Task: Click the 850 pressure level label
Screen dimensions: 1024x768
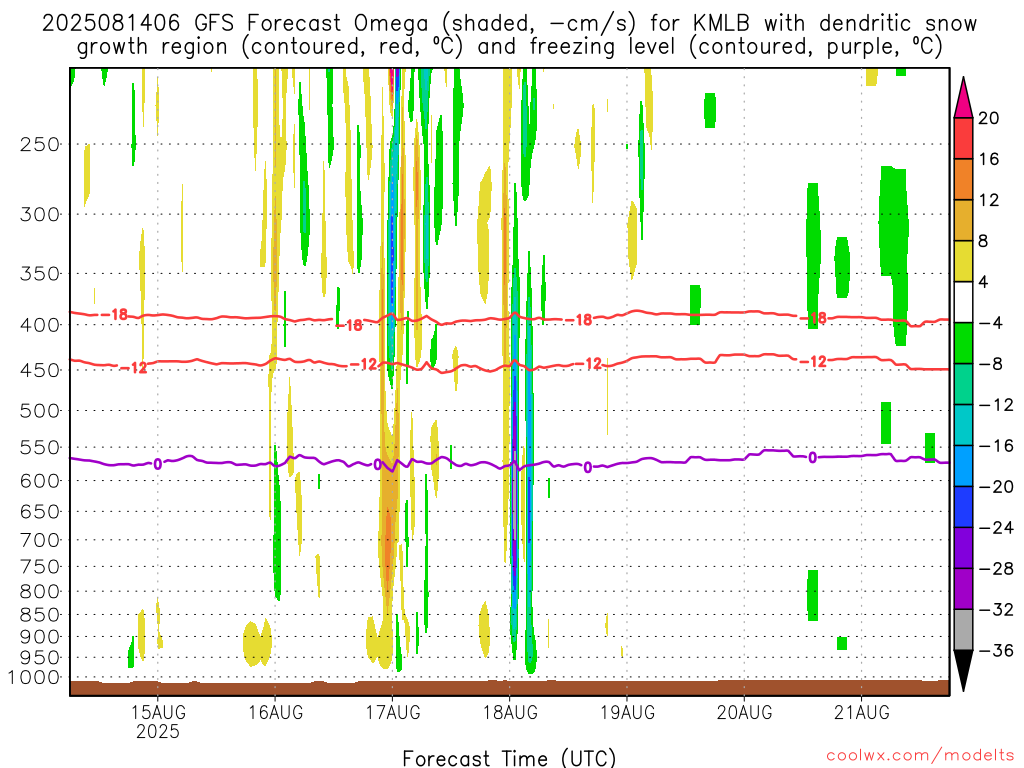Action: 40,615
